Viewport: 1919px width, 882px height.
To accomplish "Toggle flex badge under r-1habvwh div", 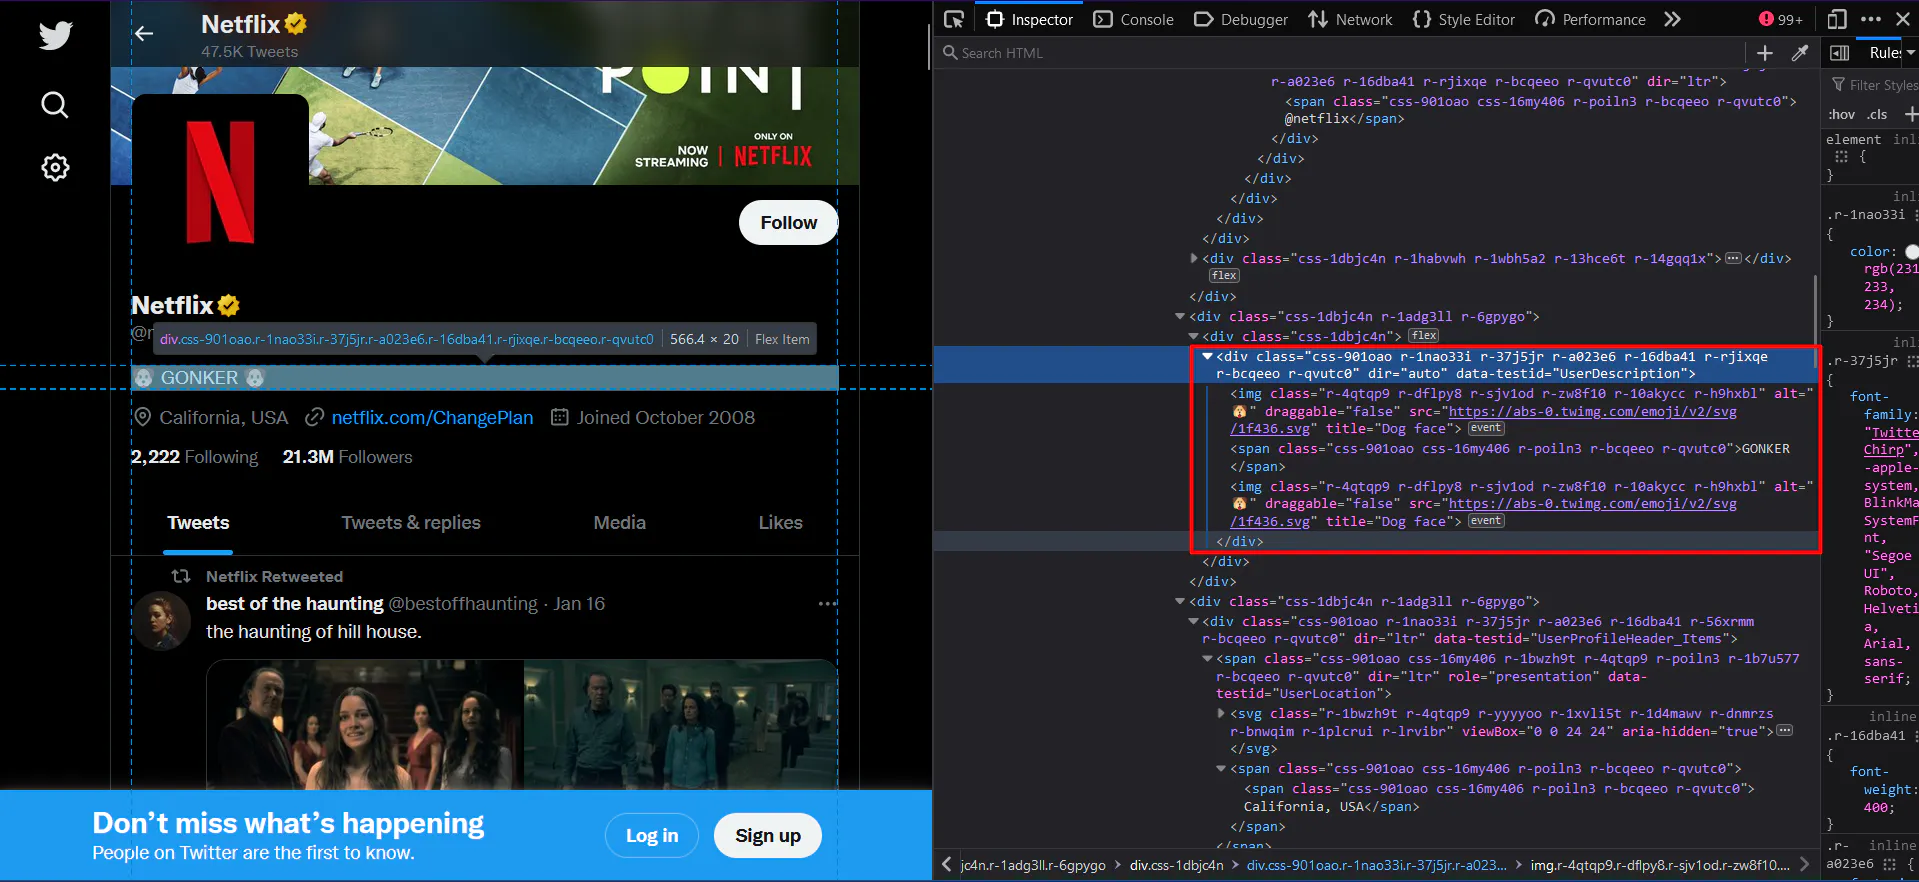I will pyautogui.click(x=1224, y=276).
